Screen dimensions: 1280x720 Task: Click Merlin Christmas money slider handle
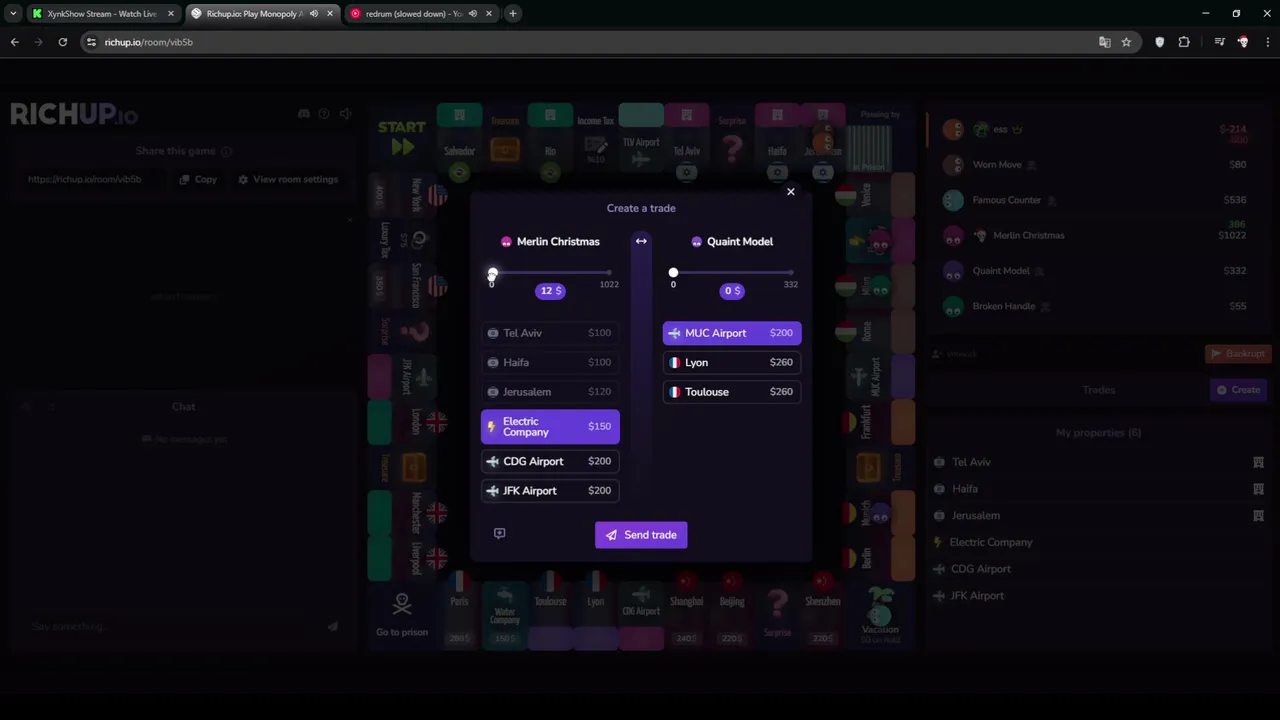point(492,273)
